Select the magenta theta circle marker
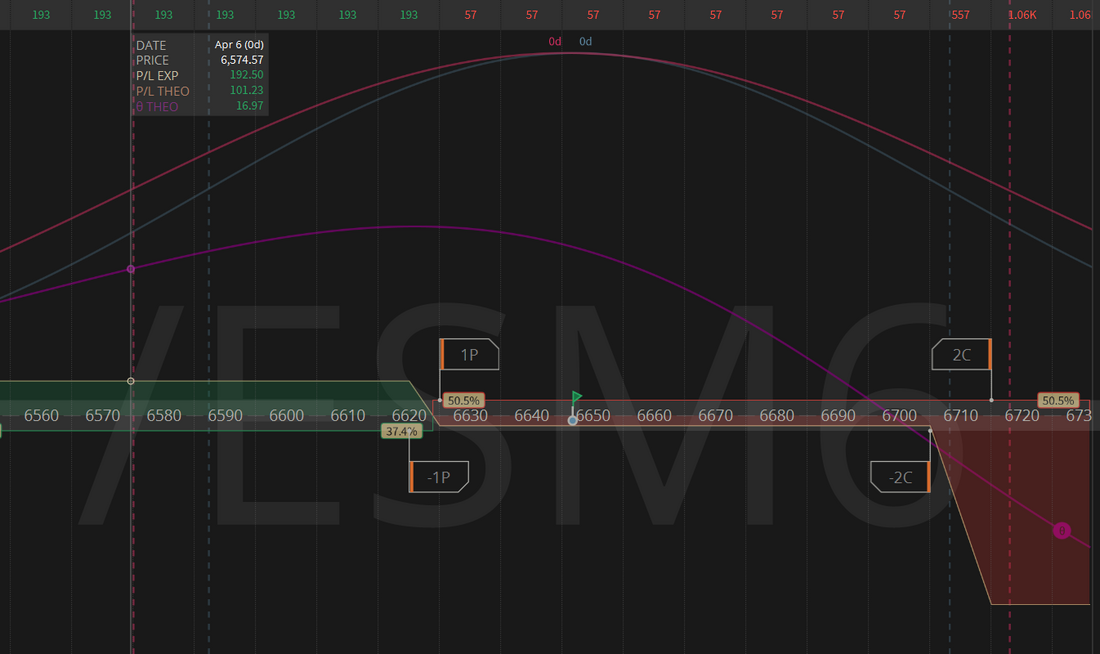 point(1062,530)
